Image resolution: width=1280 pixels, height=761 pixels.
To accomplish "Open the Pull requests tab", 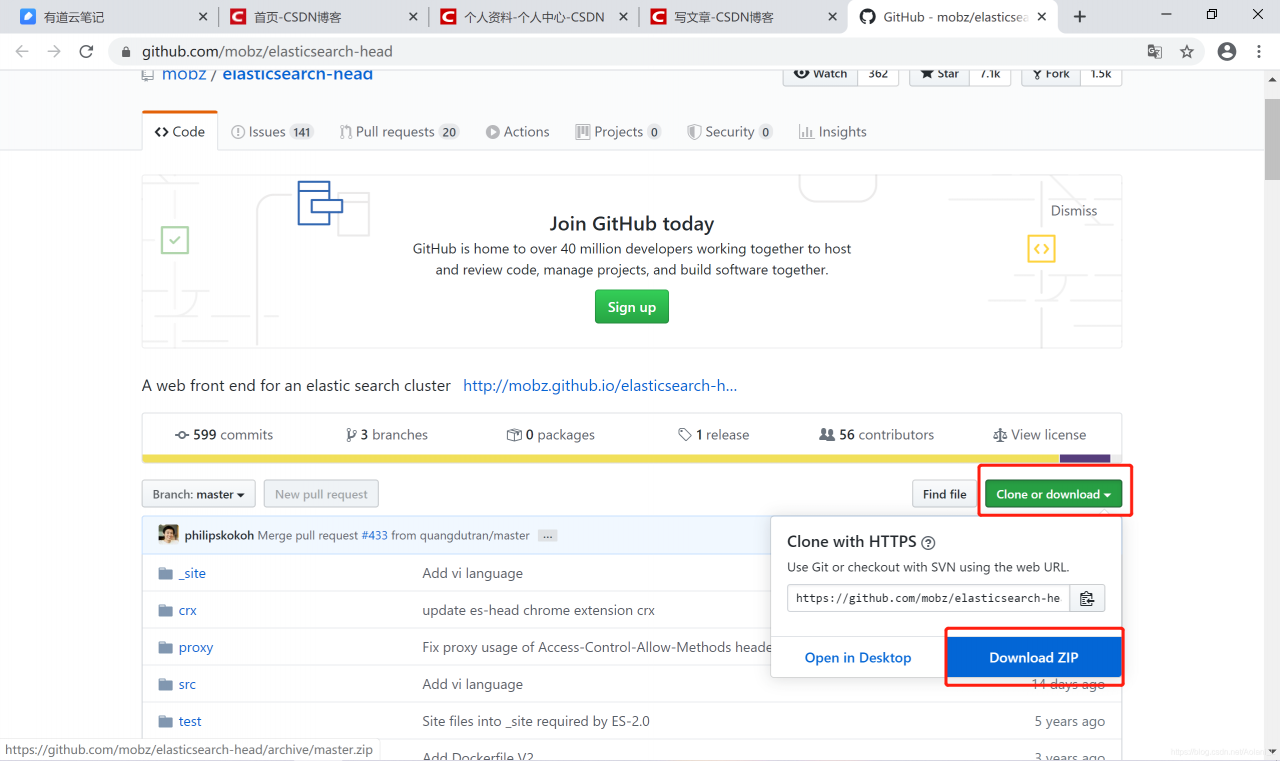I will tap(399, 132).
